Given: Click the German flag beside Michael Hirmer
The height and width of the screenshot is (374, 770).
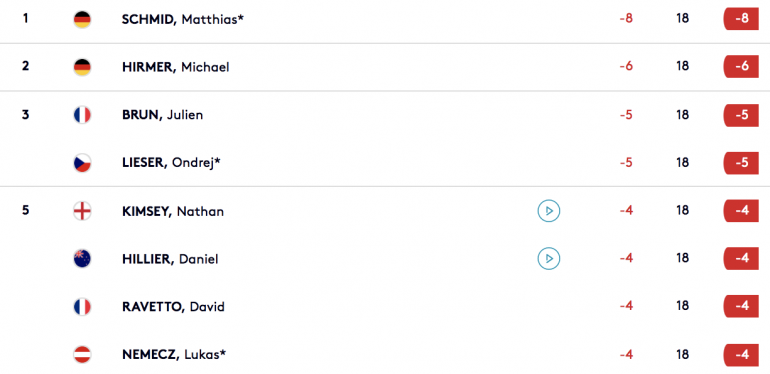Looking at the screenshot, I should pos(82,67).
